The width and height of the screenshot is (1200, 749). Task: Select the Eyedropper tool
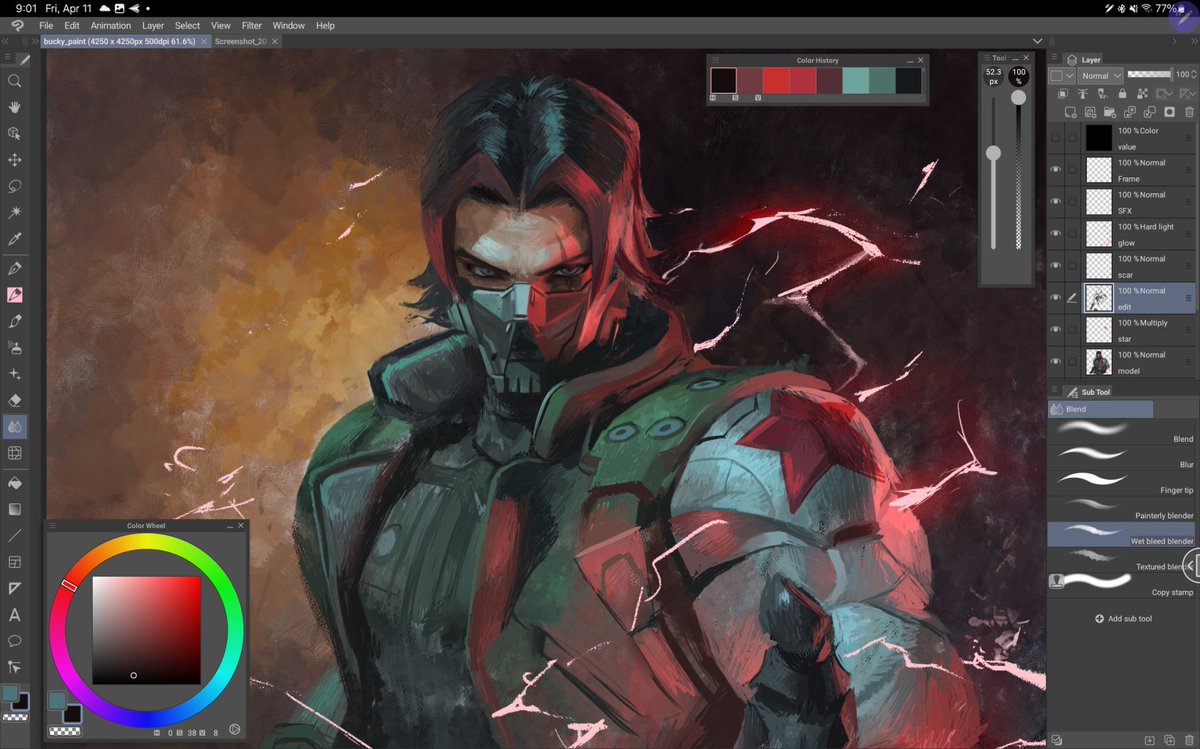click(x=15, y=240)
